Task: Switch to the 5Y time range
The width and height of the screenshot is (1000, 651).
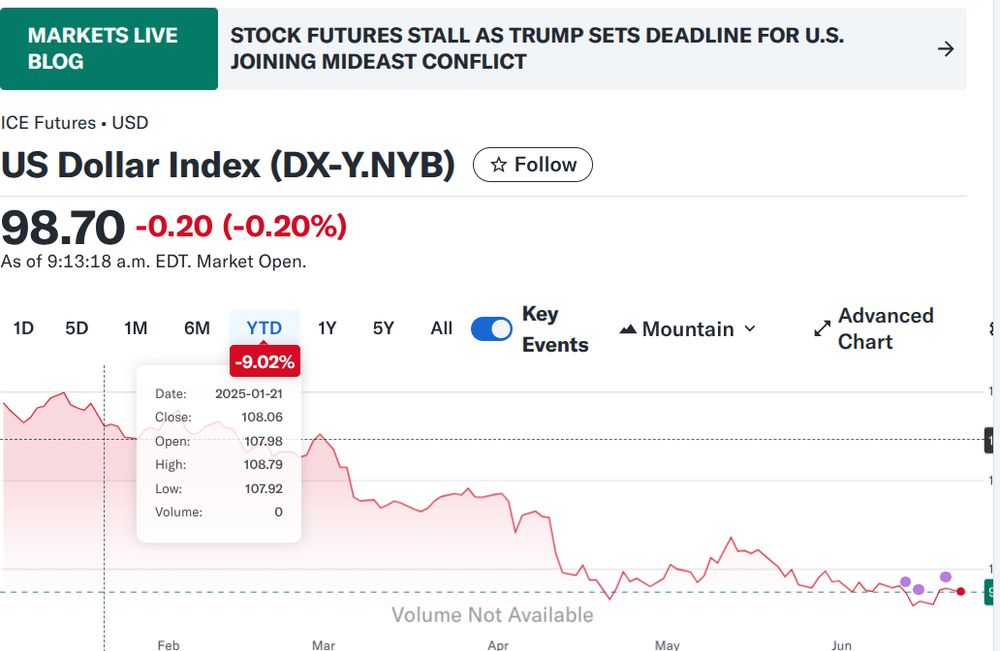Action: (383, 328)
